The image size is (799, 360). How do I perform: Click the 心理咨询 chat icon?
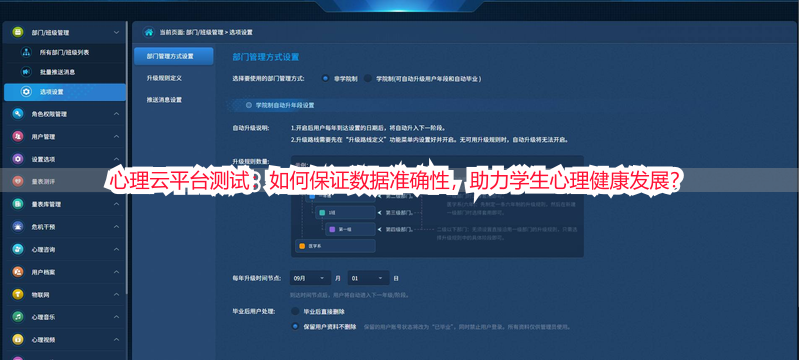18,249
